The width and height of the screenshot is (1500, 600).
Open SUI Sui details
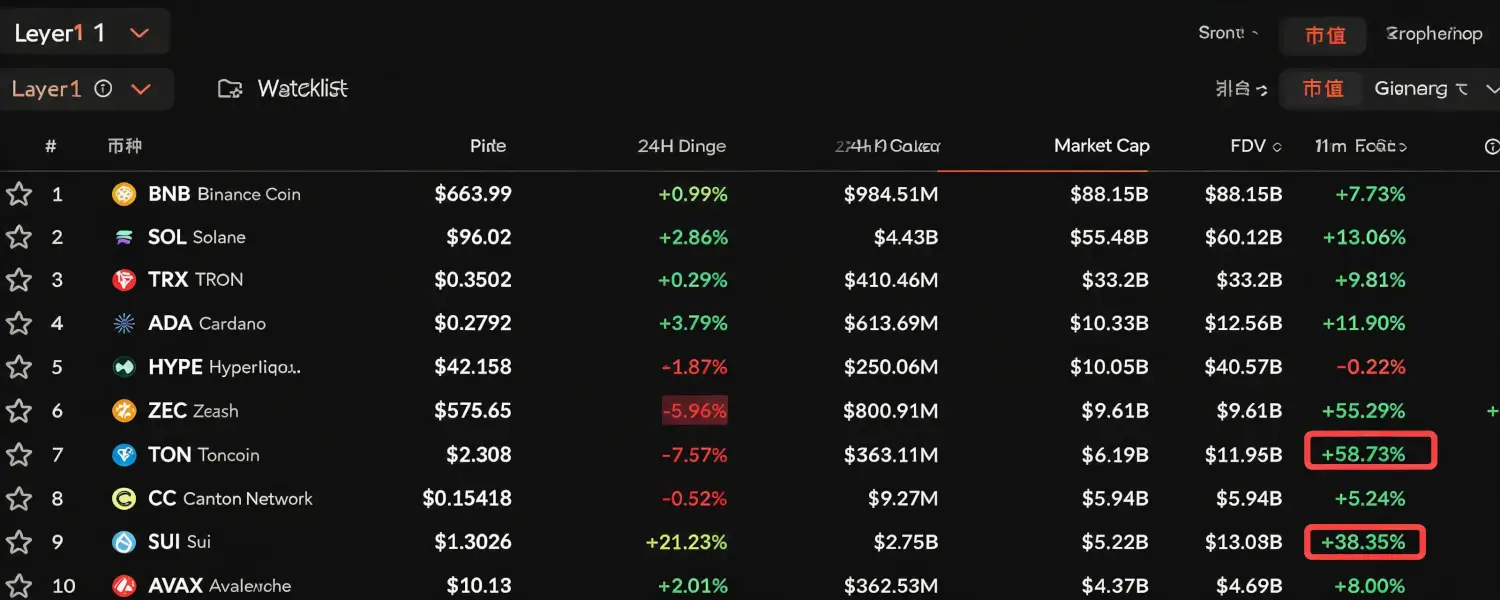click(179, 542)
